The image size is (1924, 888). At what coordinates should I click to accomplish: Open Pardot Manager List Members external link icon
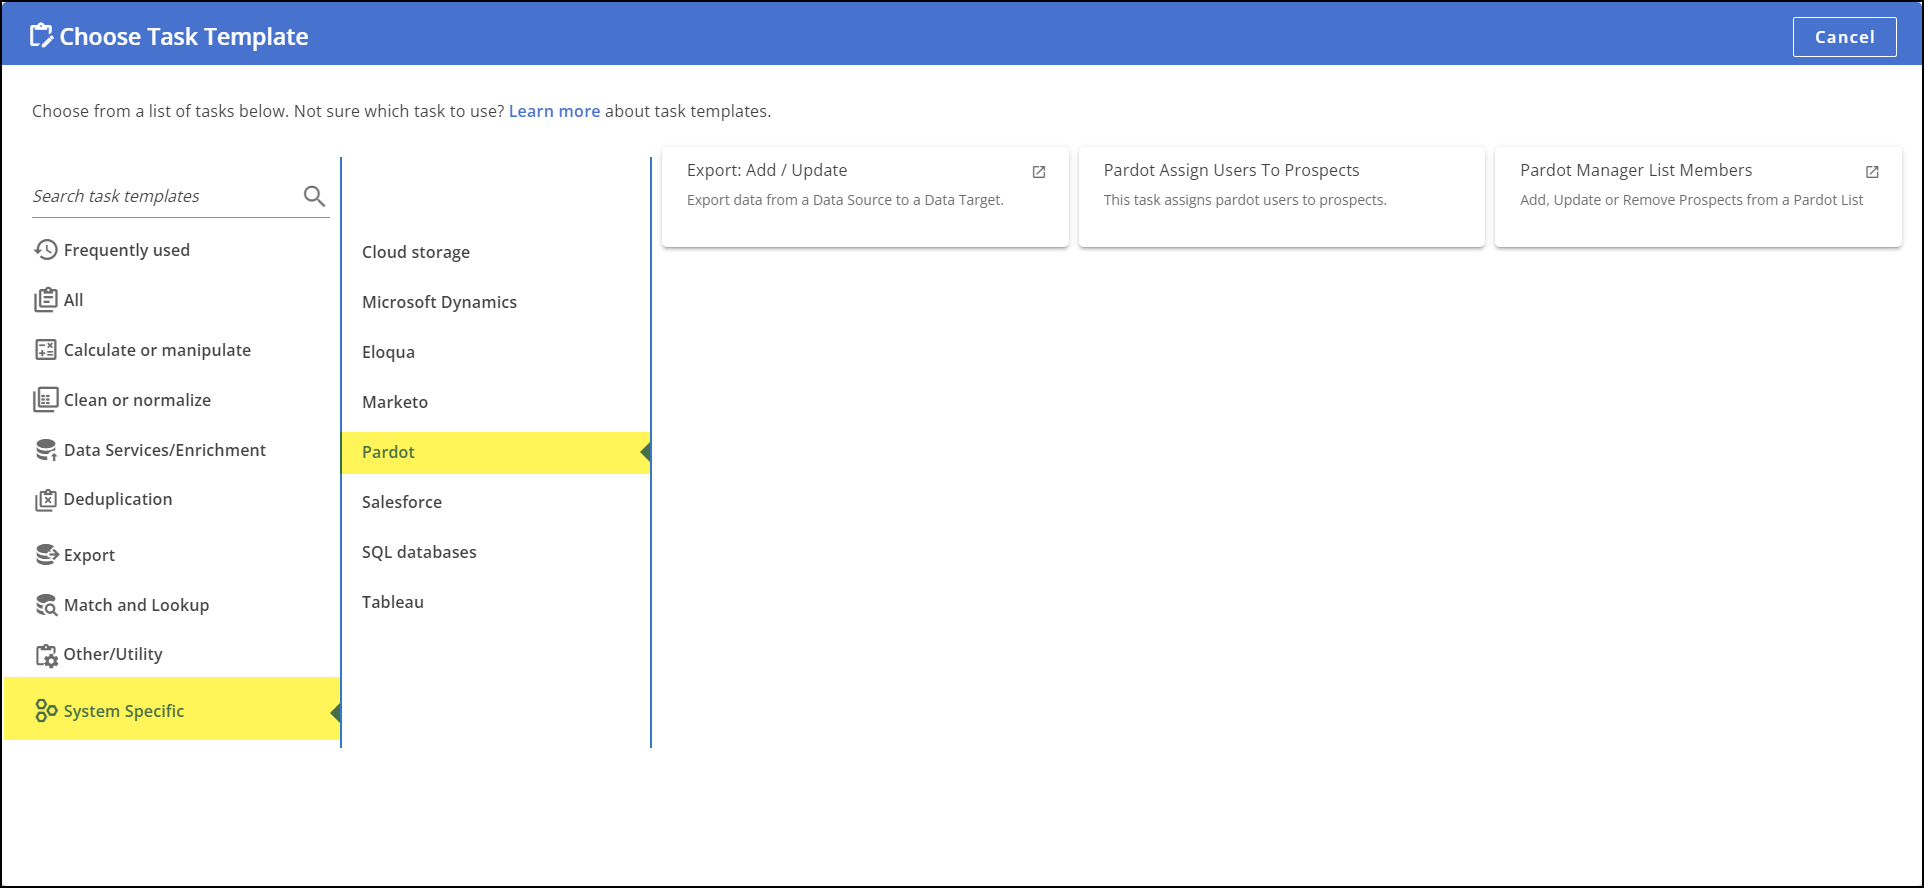(x=1872, y=172)
